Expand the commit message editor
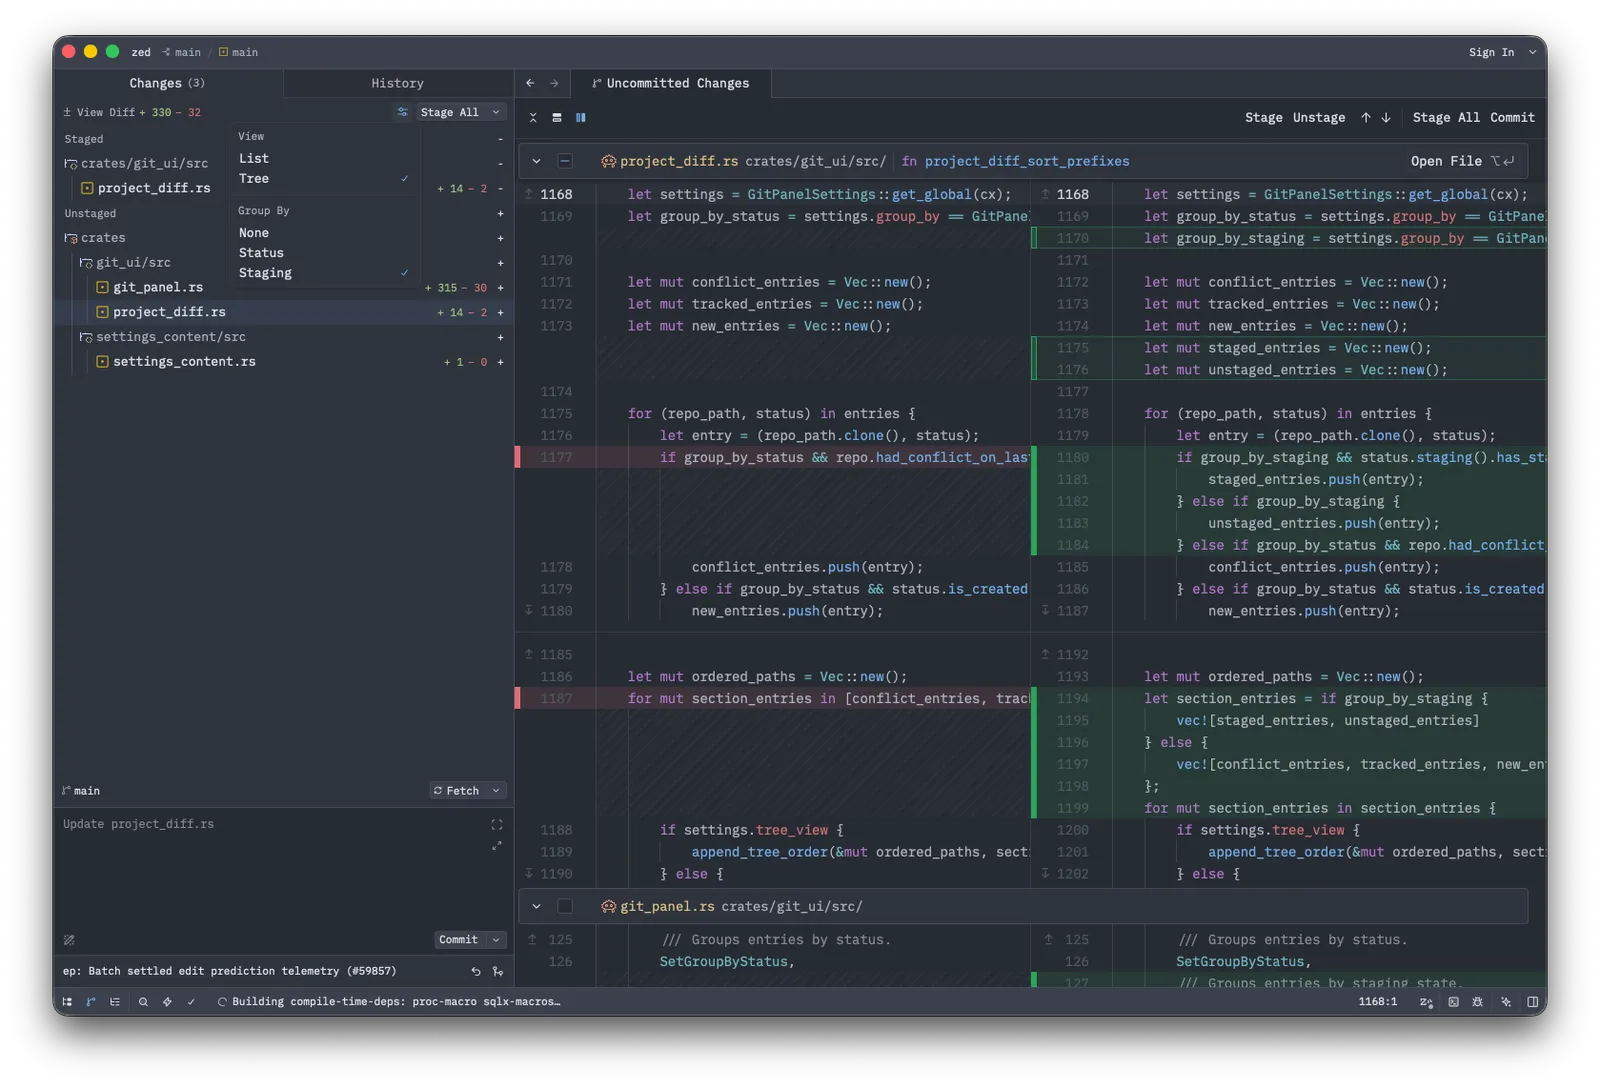The height and width of the screenshot is (1086, 1600). click(x=497, y=846)
